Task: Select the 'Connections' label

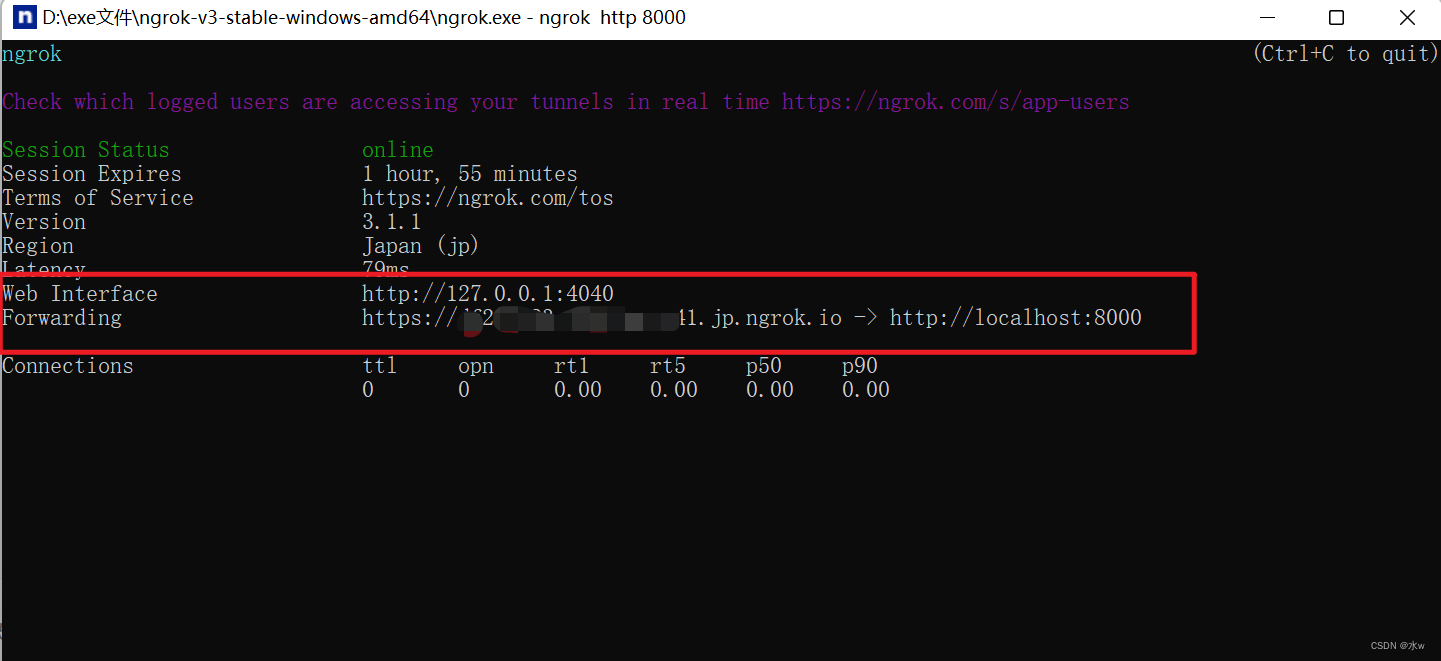Action: pos(68,366)
